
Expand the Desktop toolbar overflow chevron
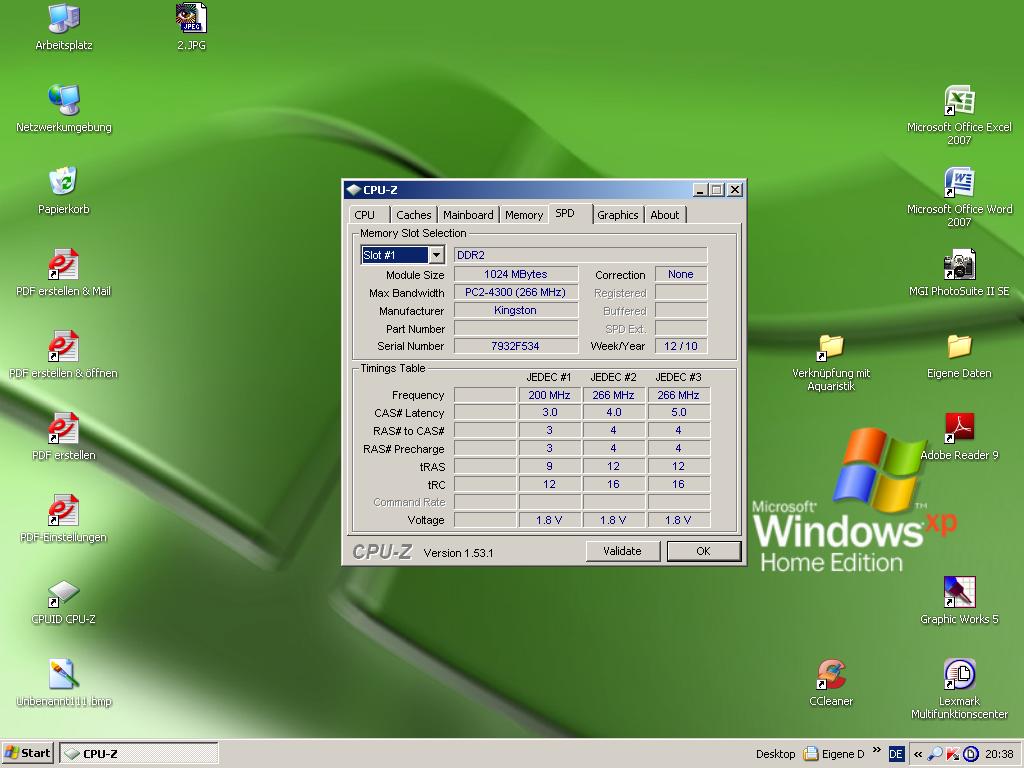(877, 750)
